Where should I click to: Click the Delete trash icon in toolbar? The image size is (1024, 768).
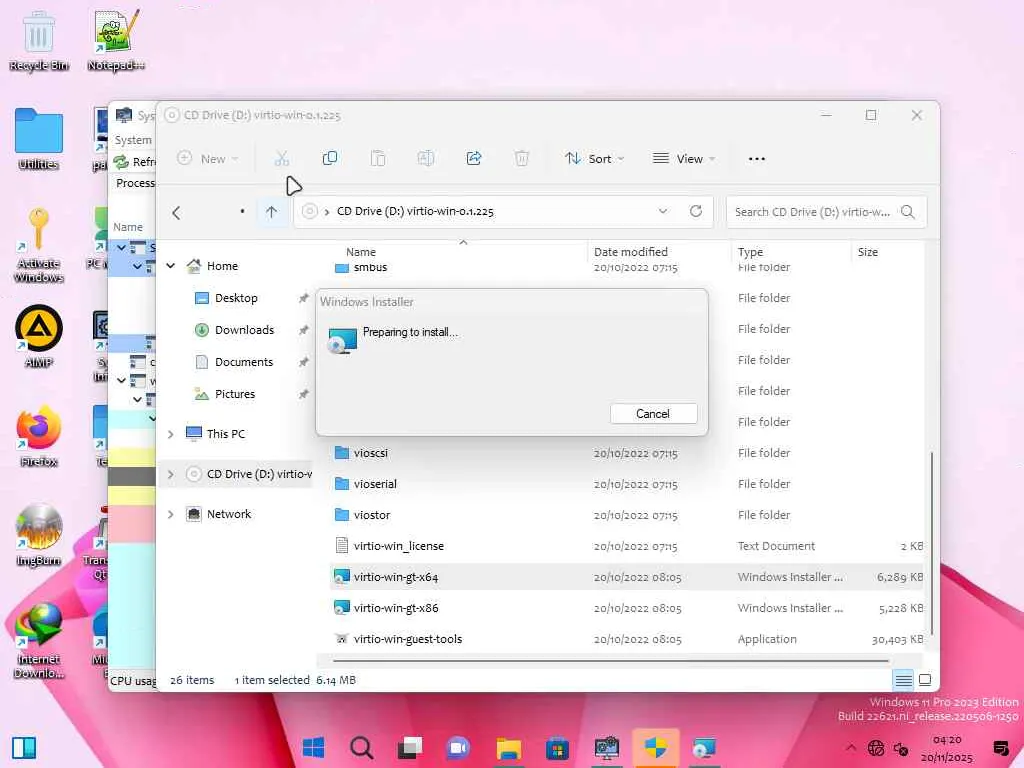pos(522,159)
